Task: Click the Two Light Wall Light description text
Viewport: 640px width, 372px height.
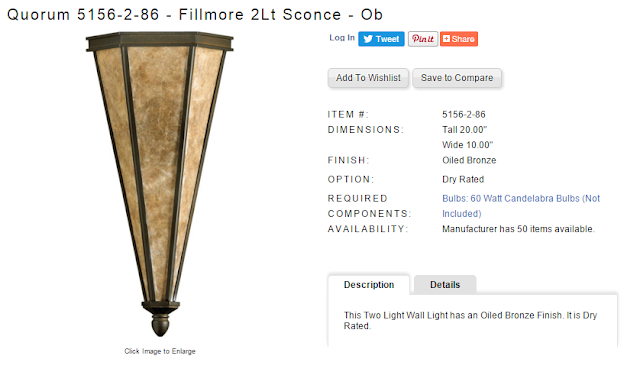Action: tap(470, 321)
